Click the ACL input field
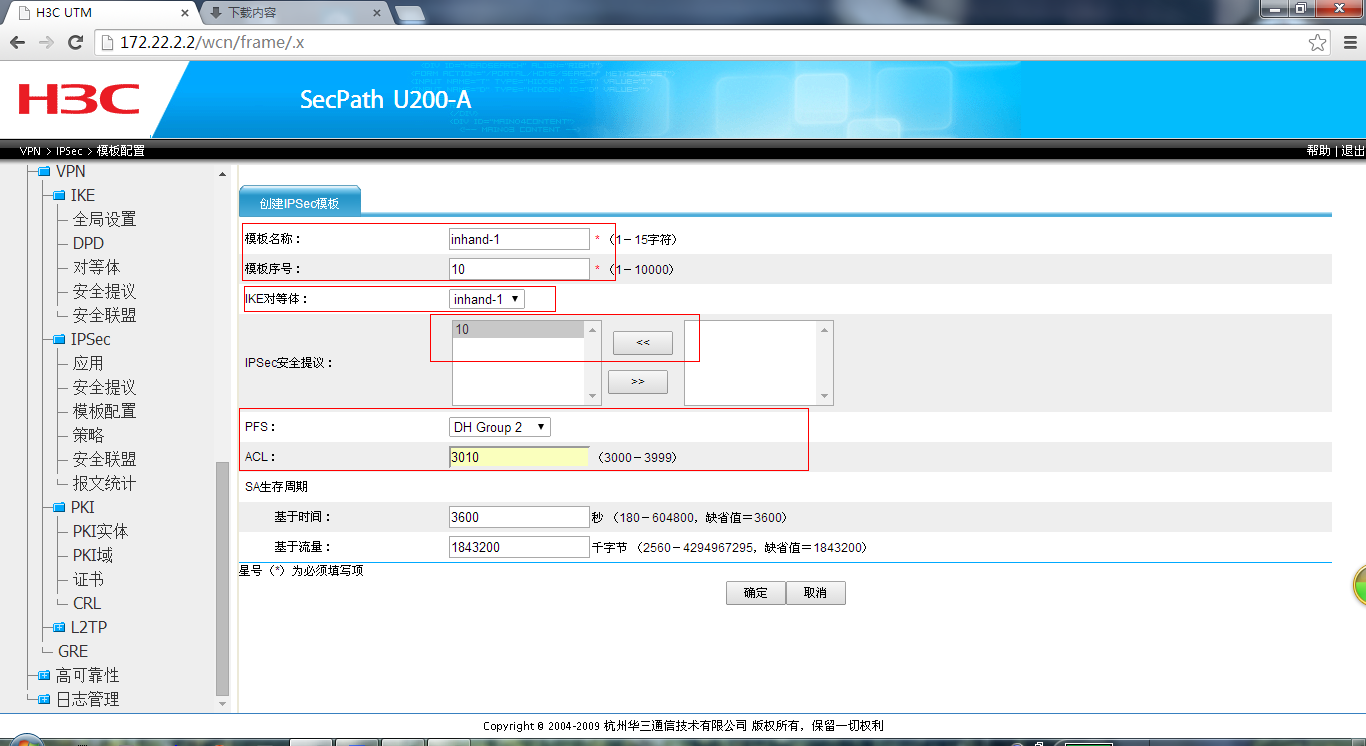Image resolution: width=1366 pixels, height=746 pixels. click(519, 457)
